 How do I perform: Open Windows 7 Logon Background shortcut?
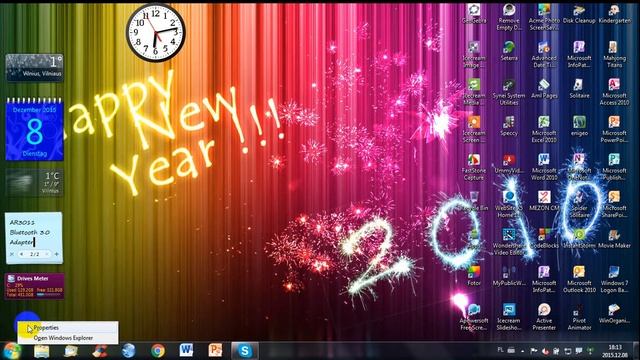pyautogui.click(x=614, y=280)
